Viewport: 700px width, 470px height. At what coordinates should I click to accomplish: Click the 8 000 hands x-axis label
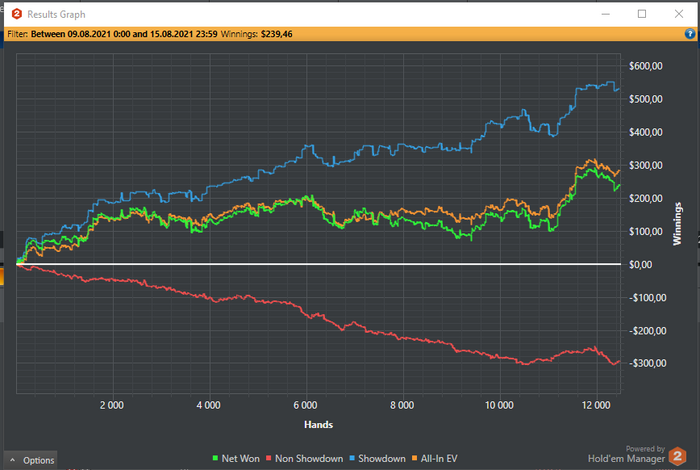402,405
